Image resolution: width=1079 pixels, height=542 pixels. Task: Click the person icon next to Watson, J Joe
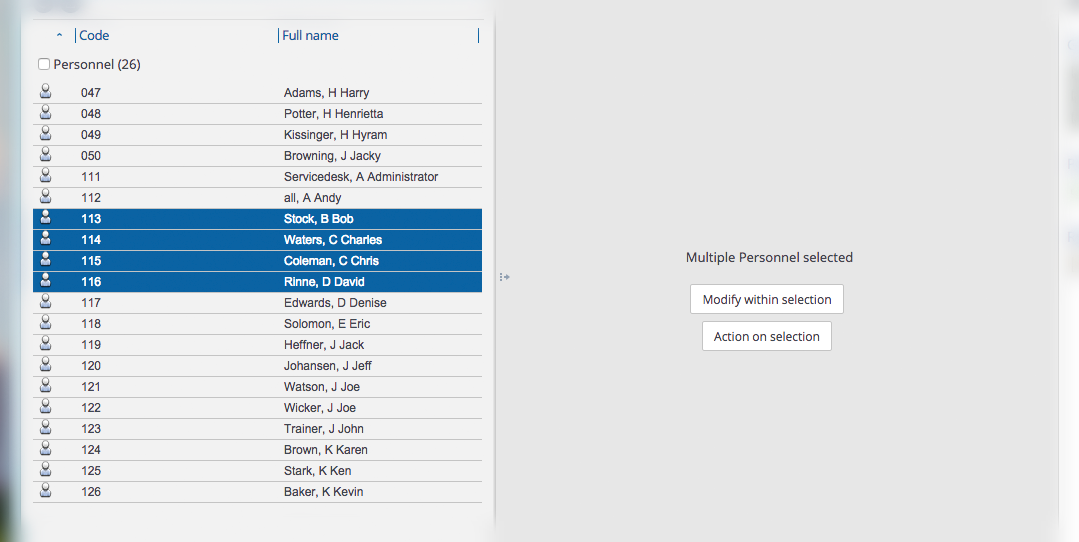coord(45,386)
